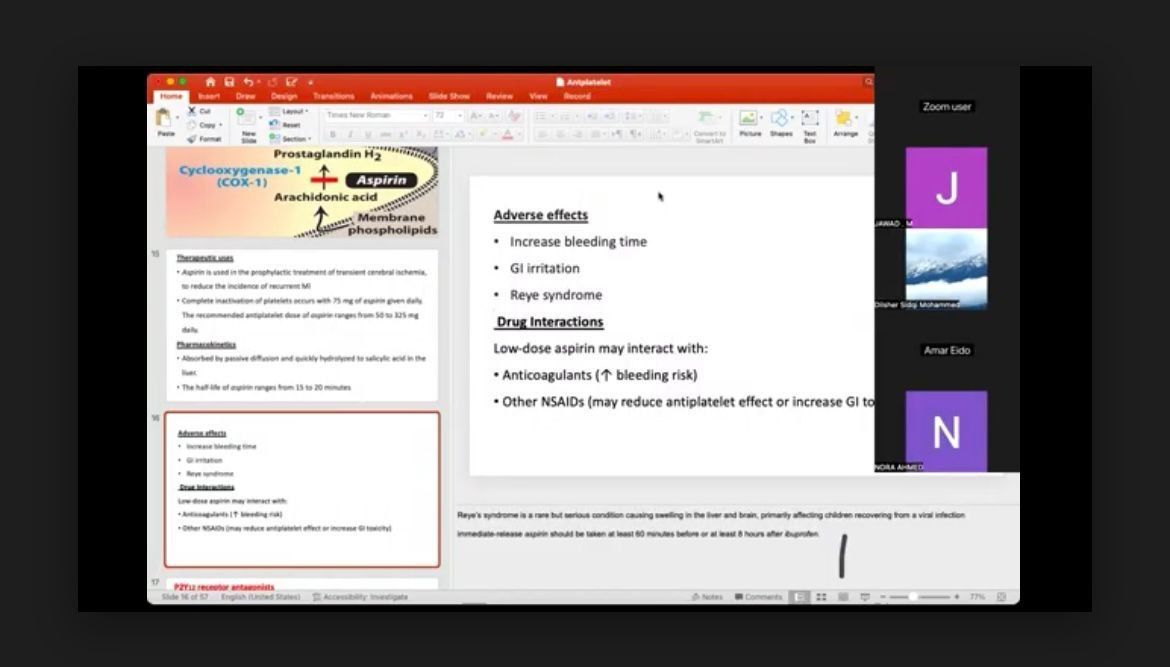
Task: Click the Format painter button
Action: pos(205,139)
